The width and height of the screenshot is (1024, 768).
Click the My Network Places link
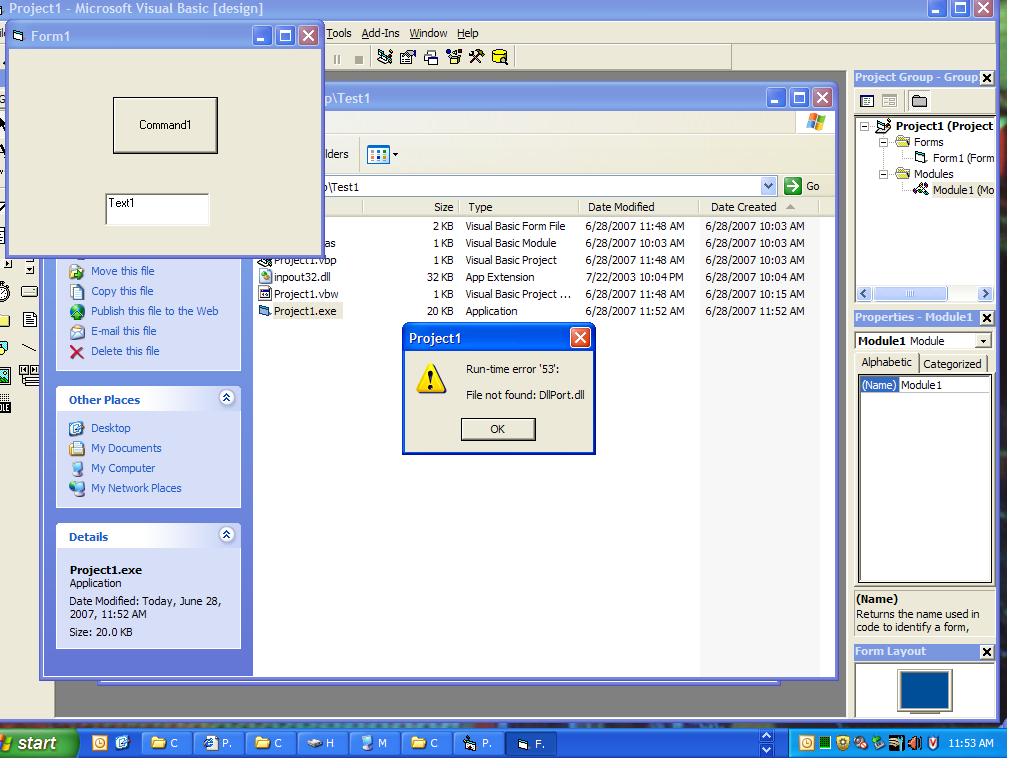[136, 488]
